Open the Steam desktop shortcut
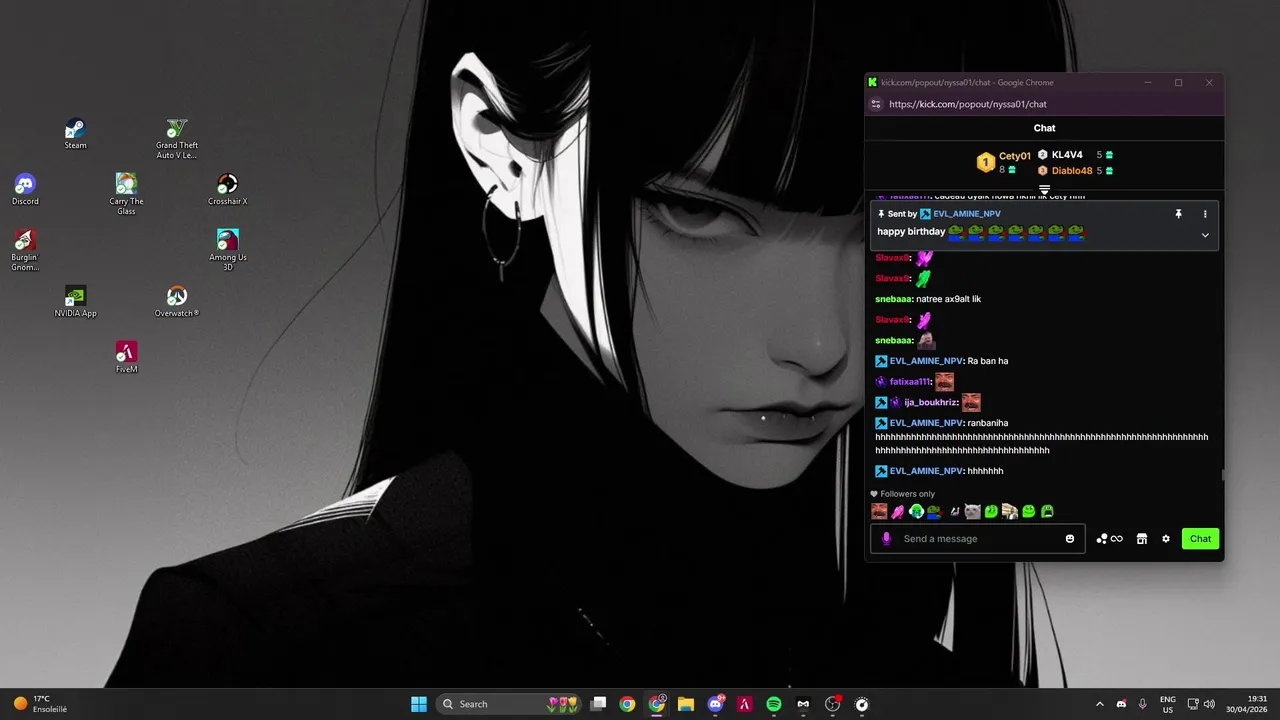This screenshot has height=720, width=1280. point(75,133)
